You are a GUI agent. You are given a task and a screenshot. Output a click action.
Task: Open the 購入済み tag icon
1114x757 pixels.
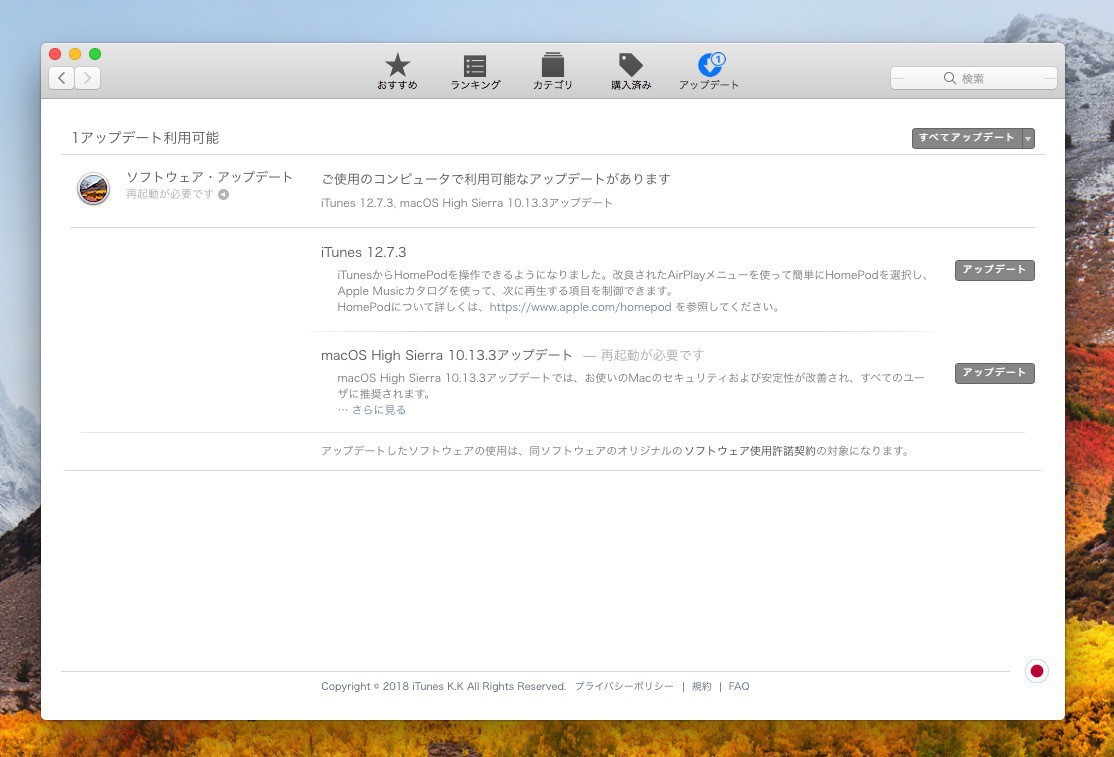[630, 66]
